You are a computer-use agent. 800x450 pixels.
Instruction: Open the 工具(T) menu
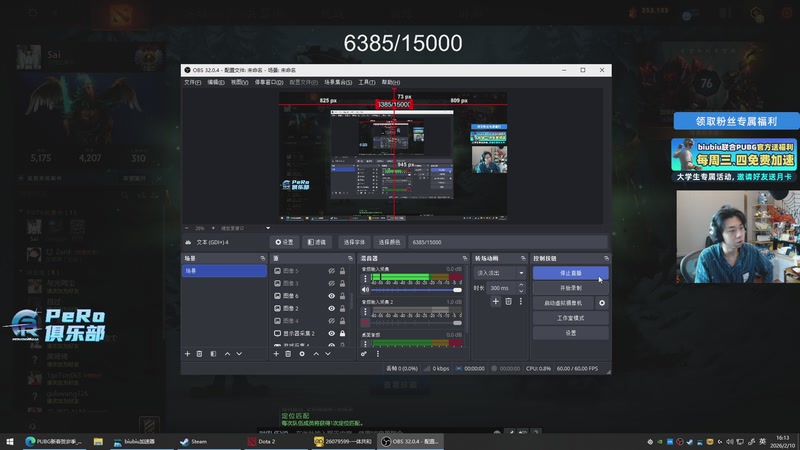coord(366,82)
